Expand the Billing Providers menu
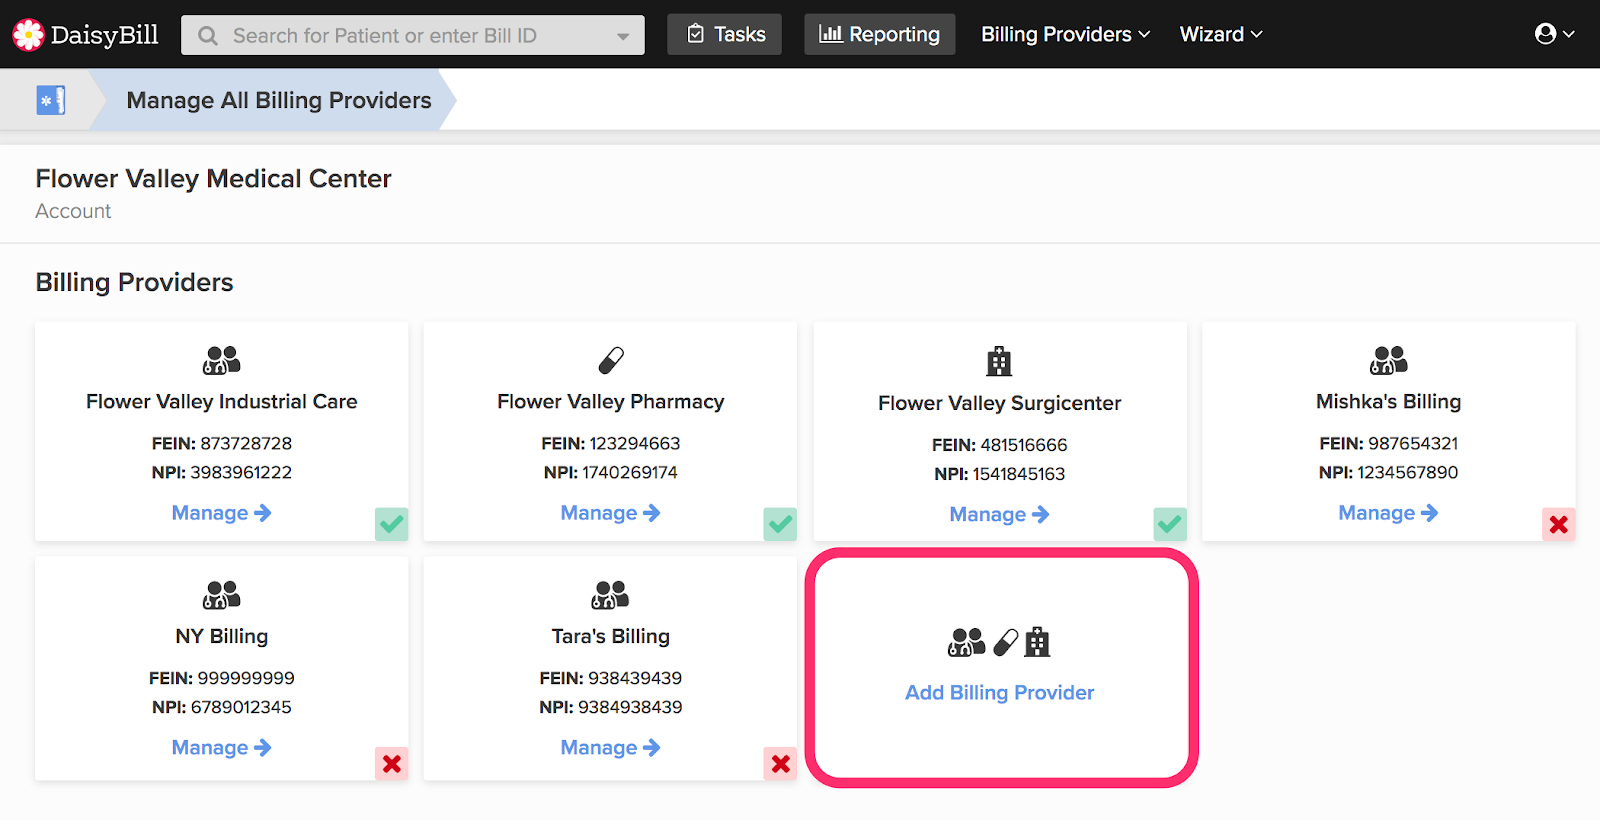Screen dimensions: 1600x820 (1066, 34)
